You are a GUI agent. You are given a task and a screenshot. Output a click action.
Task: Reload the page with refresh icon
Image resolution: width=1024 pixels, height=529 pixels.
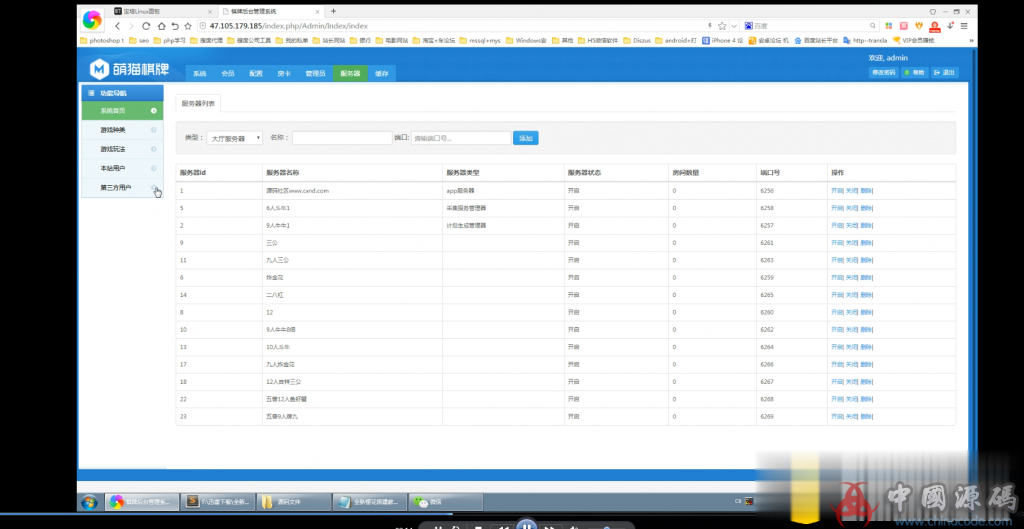(x=146, y=26)
